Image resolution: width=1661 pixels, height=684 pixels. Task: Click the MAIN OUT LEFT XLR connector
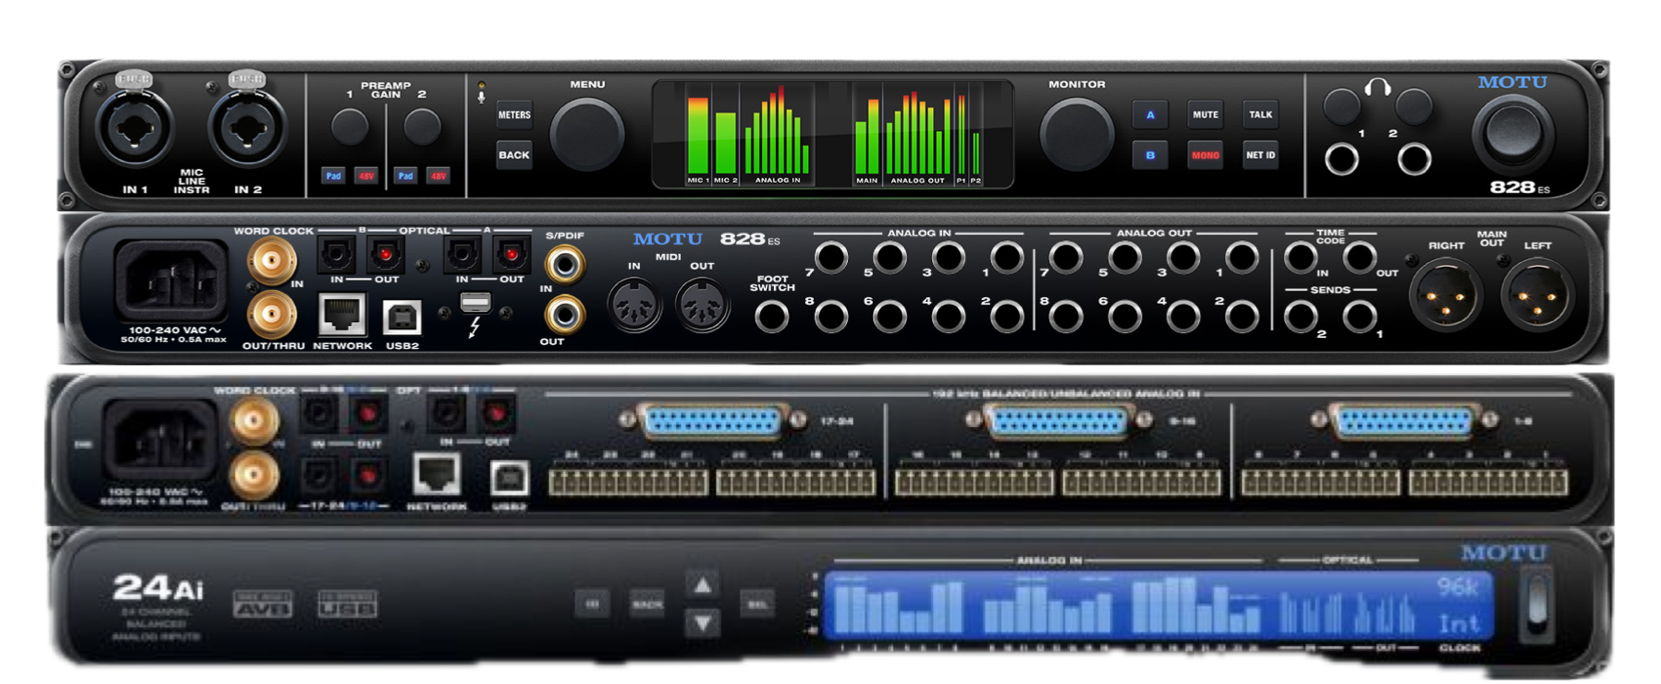[1536, 296]
